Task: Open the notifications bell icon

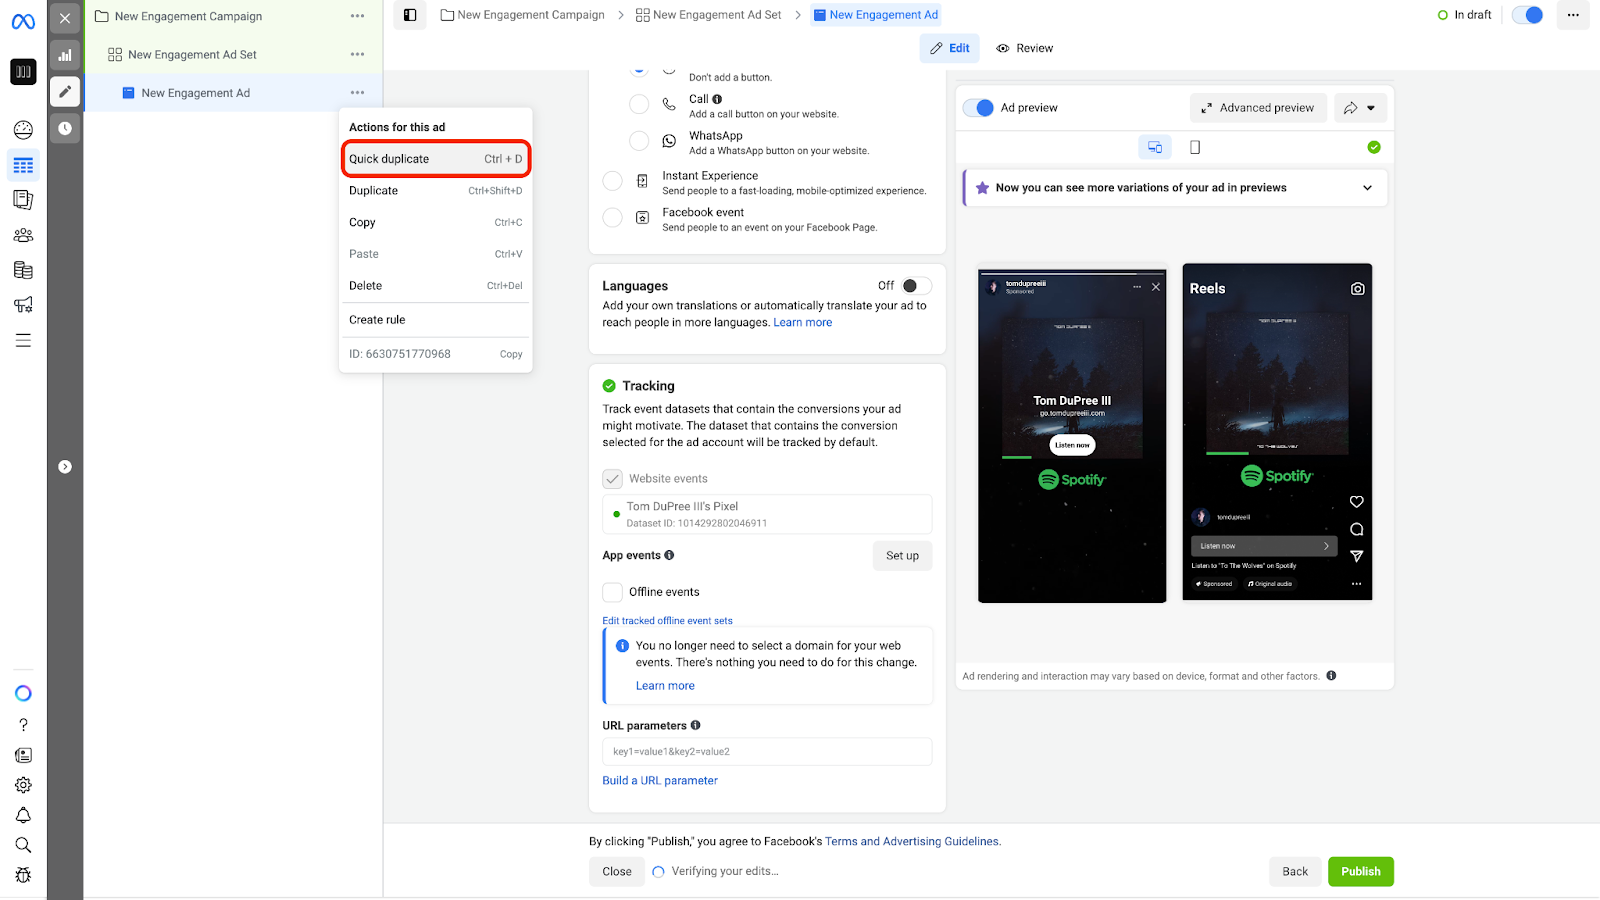Action: point(23,815)
